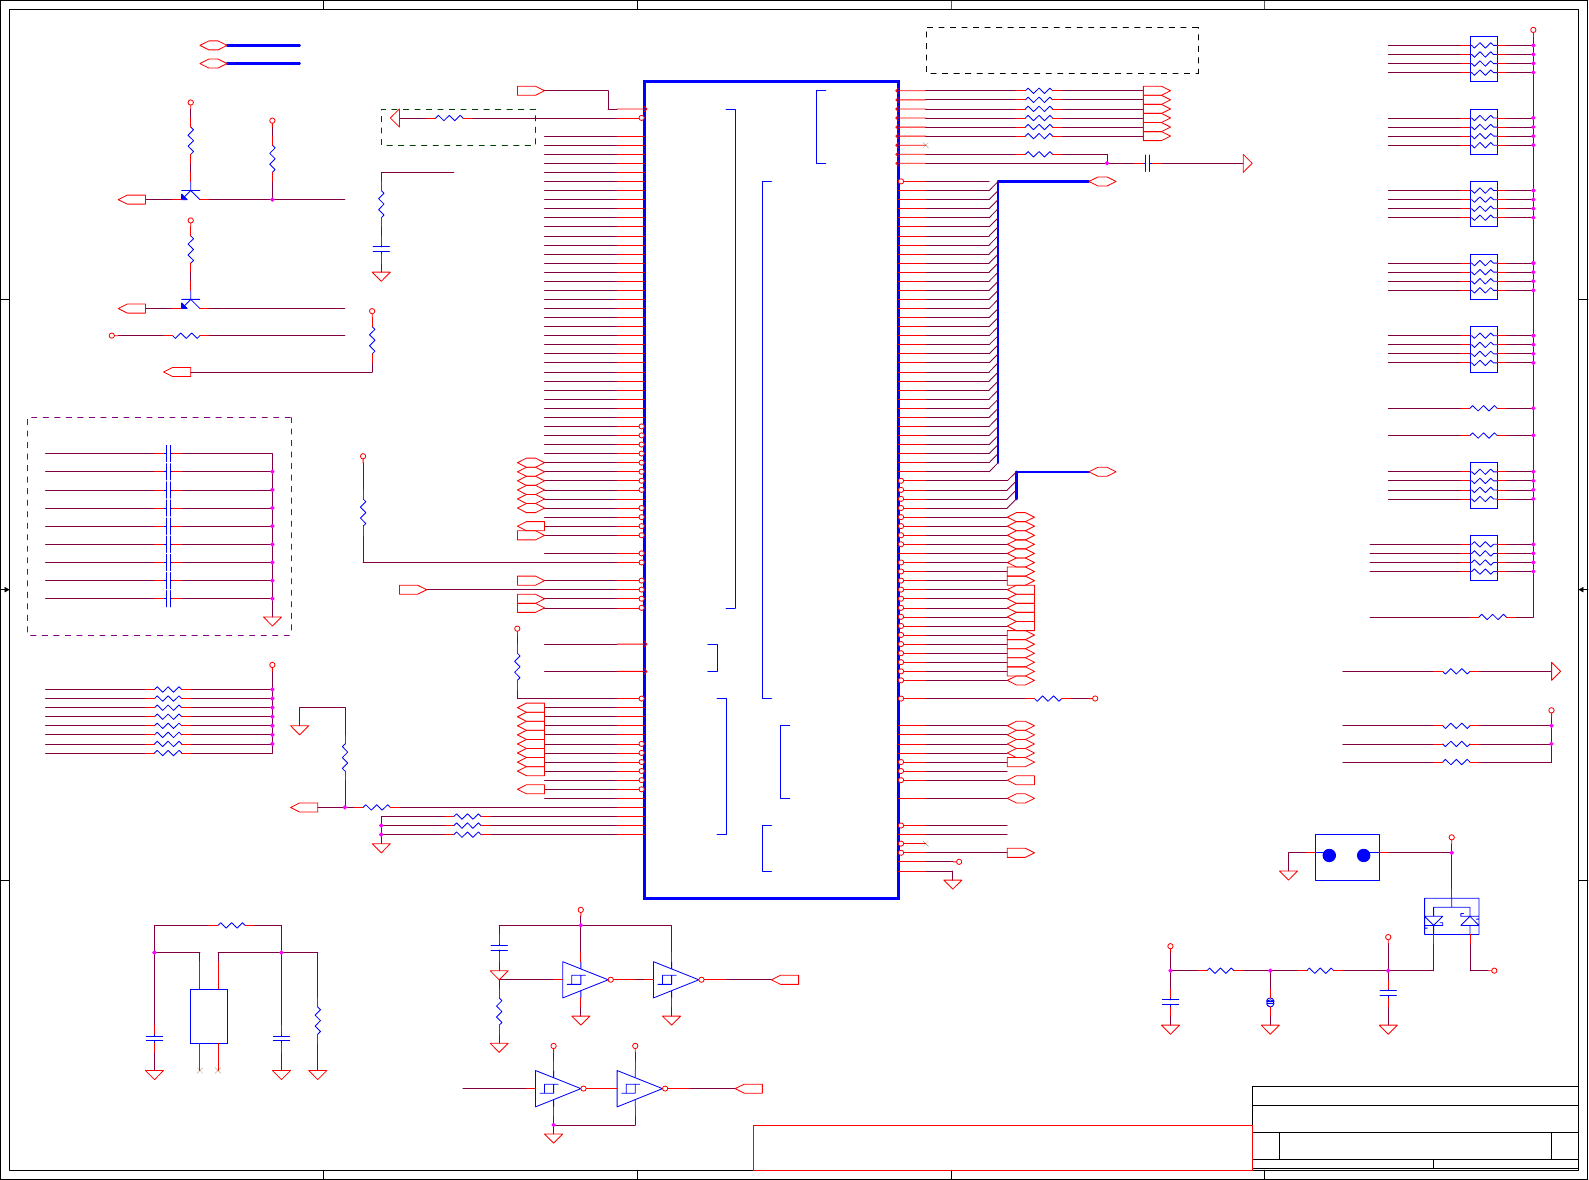The image size is (1589, 1180).
Task: Select the lower bus port on thick blue bus
Action: point(1103,472)
